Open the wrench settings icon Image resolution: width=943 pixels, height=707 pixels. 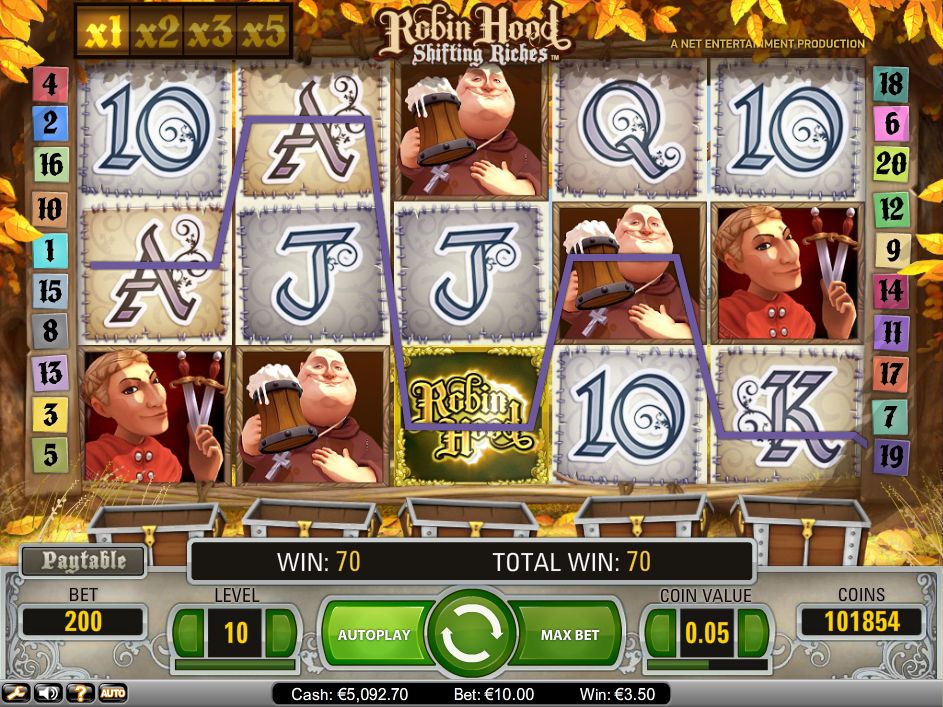click(16, 694)
